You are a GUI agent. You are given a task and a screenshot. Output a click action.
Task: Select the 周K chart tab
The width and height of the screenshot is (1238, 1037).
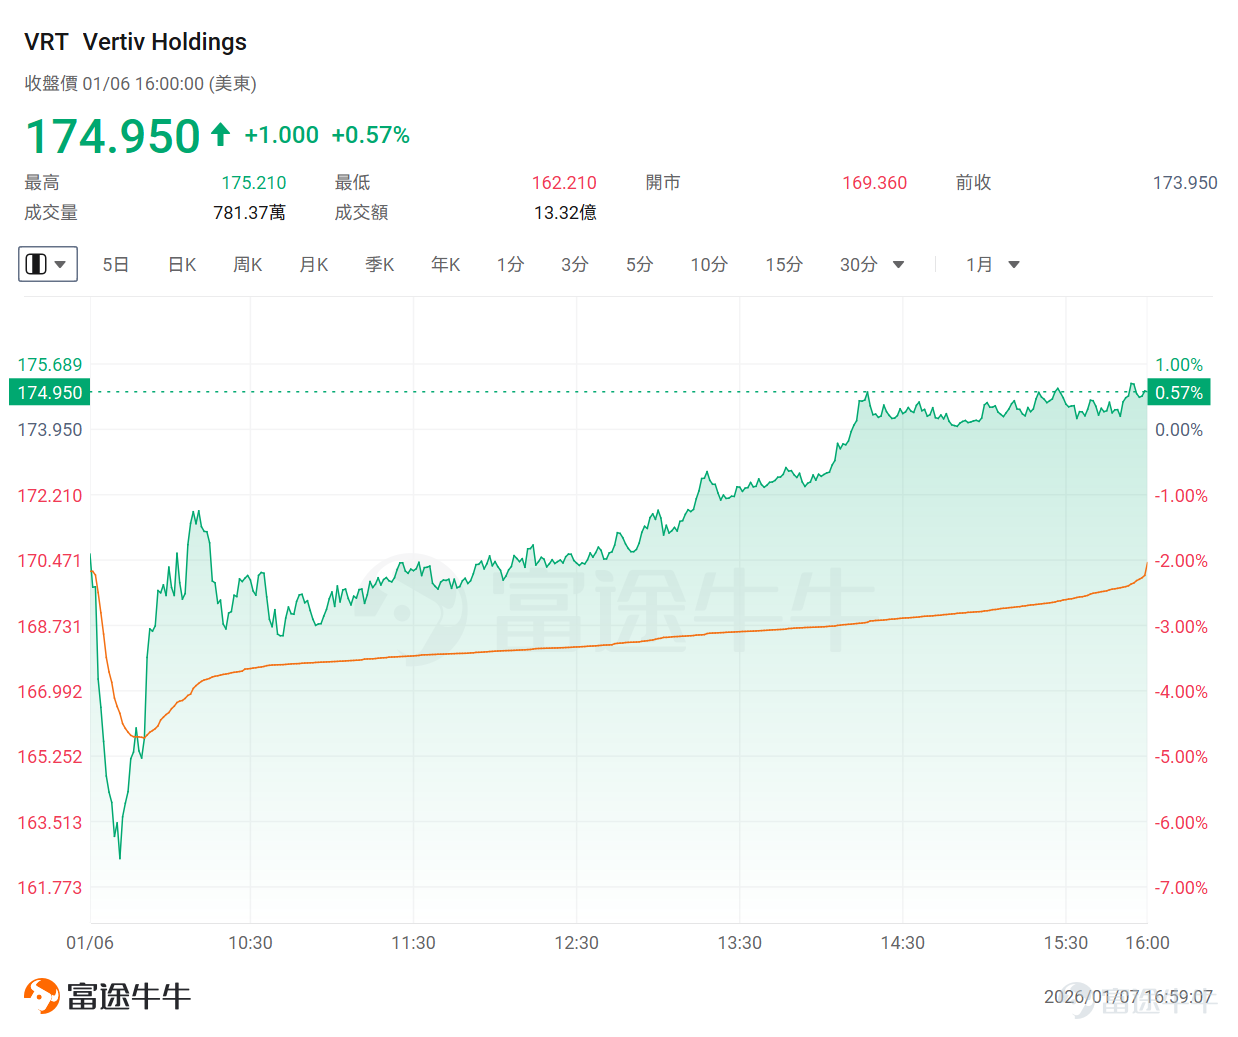point(248,265)
